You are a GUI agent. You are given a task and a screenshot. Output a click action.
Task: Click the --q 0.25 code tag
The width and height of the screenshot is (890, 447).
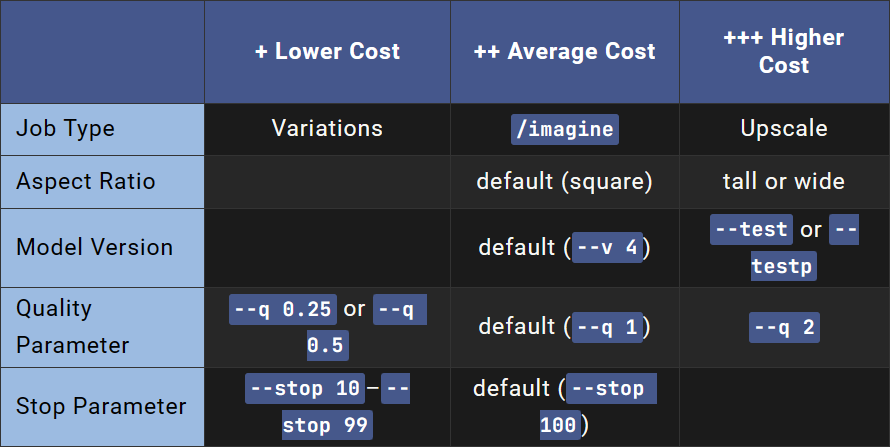point(283,309)
